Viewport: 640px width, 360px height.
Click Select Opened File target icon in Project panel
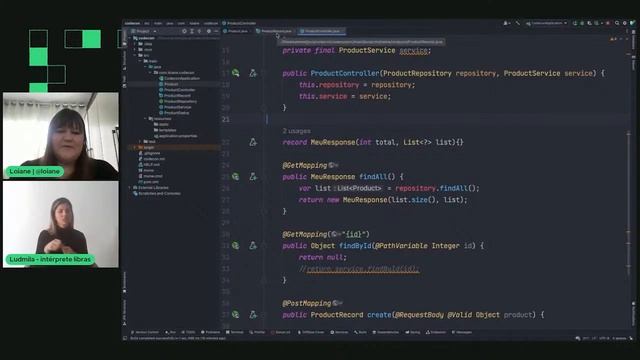[184, 31]
